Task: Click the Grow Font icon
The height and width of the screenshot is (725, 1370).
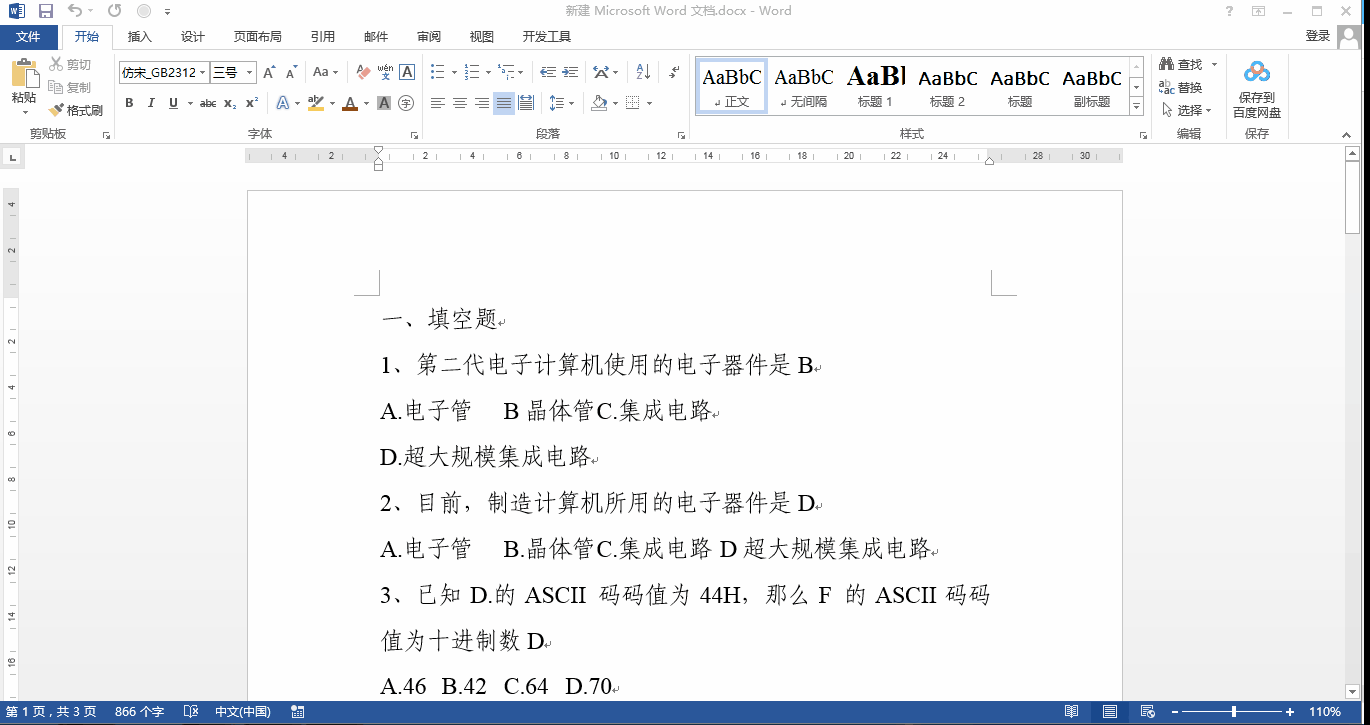Action: coord(269,73)
